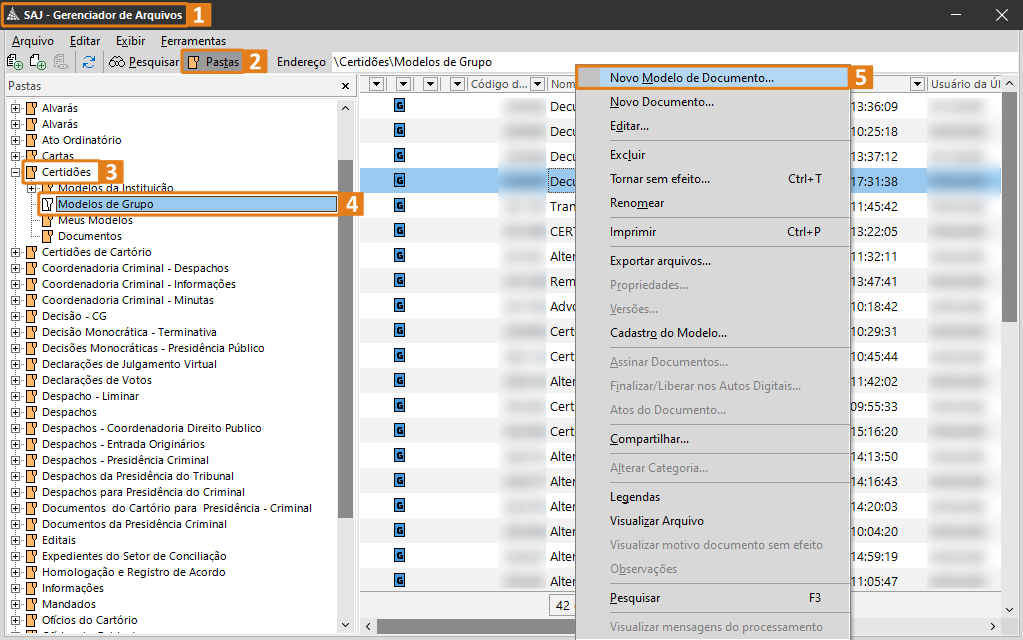Select Declarações de Votos folder

point(97,380)
